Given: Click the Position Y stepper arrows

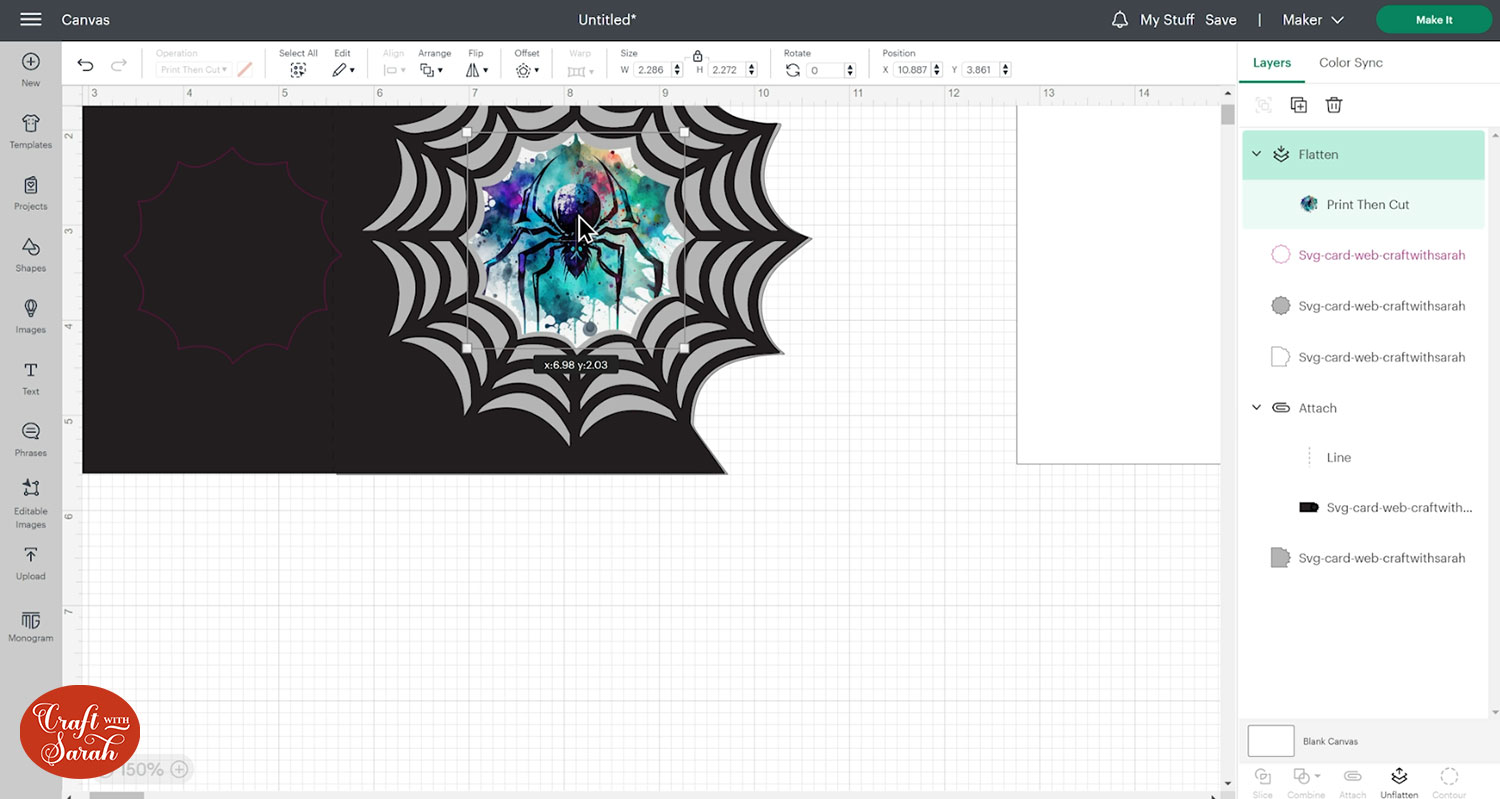Looking at the screenshot, I should tap(1005, 70).
